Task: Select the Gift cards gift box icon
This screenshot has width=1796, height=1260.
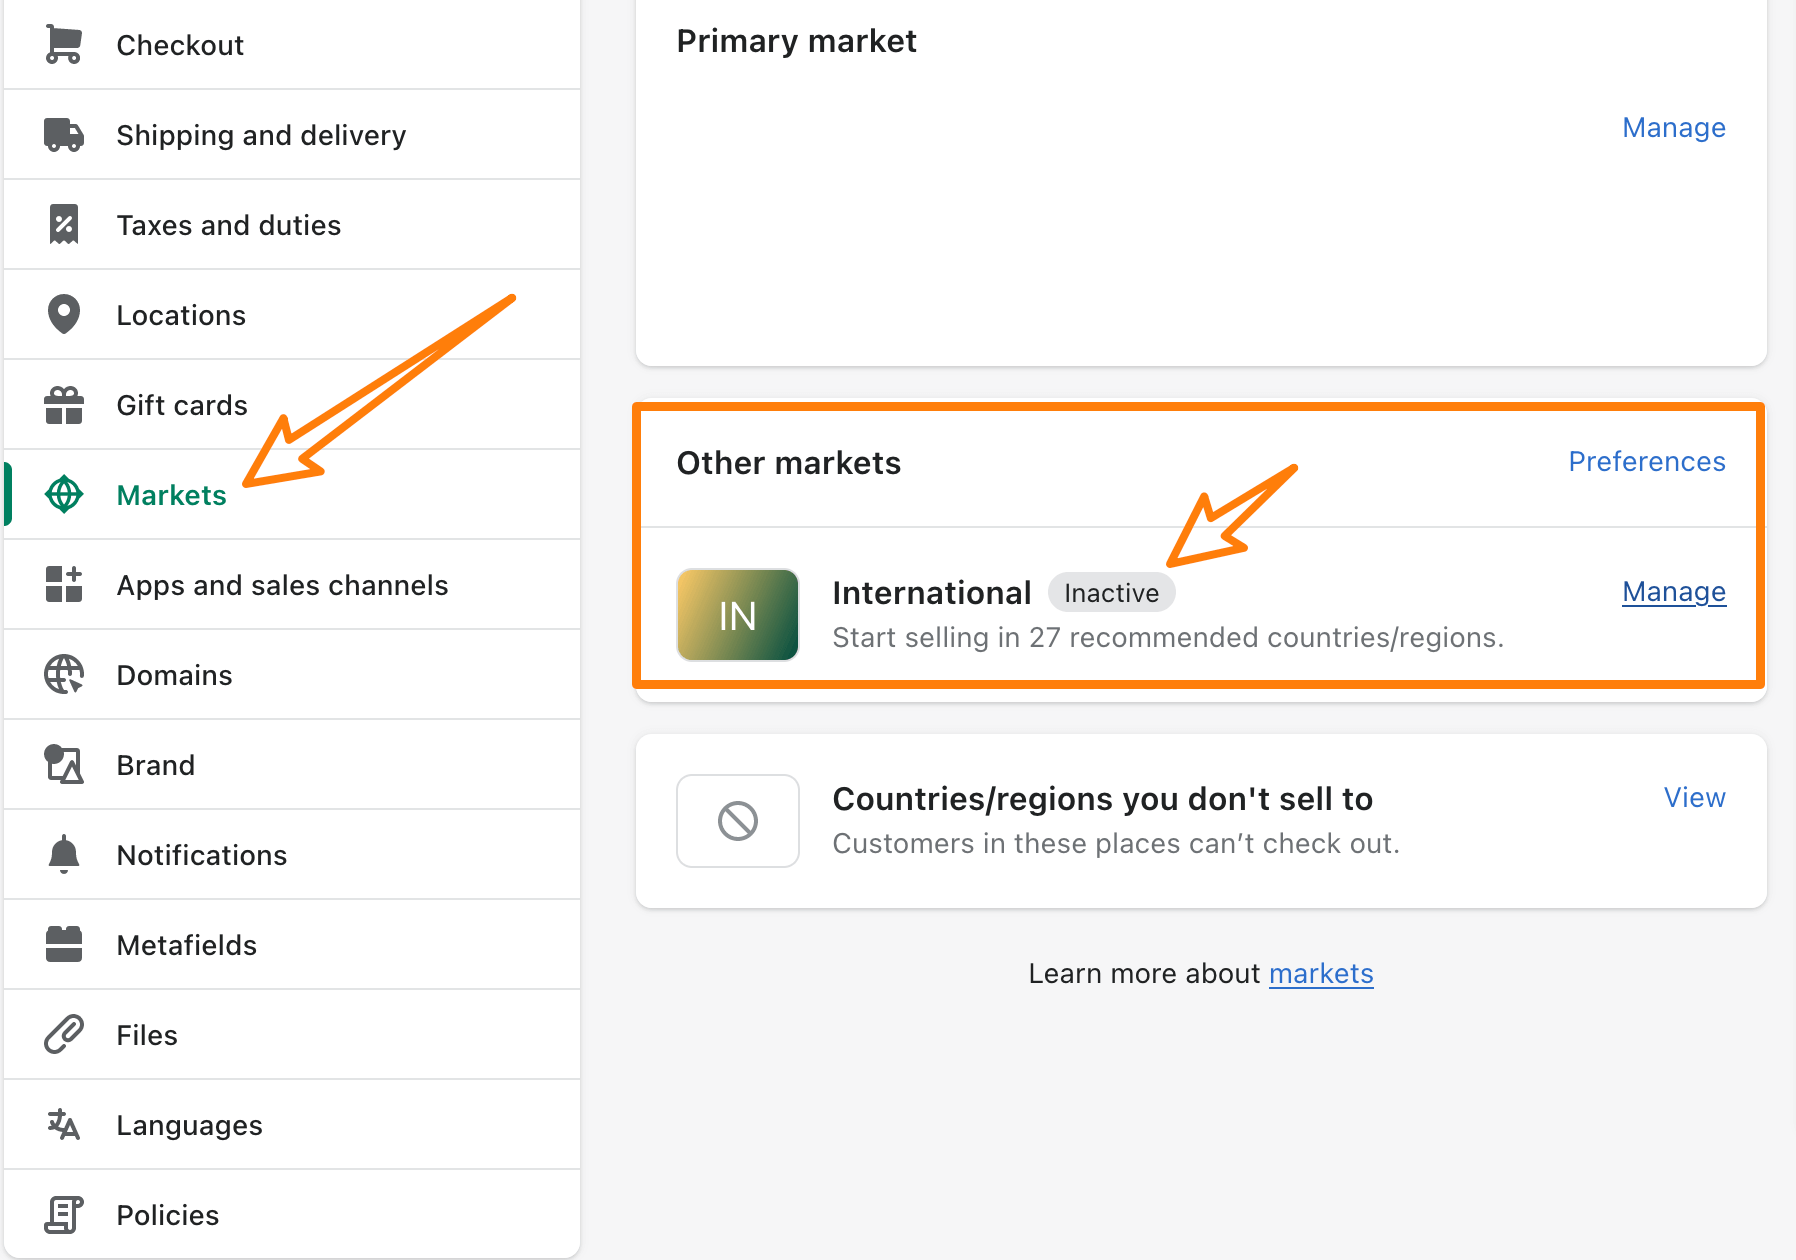Action: point(63,404)
